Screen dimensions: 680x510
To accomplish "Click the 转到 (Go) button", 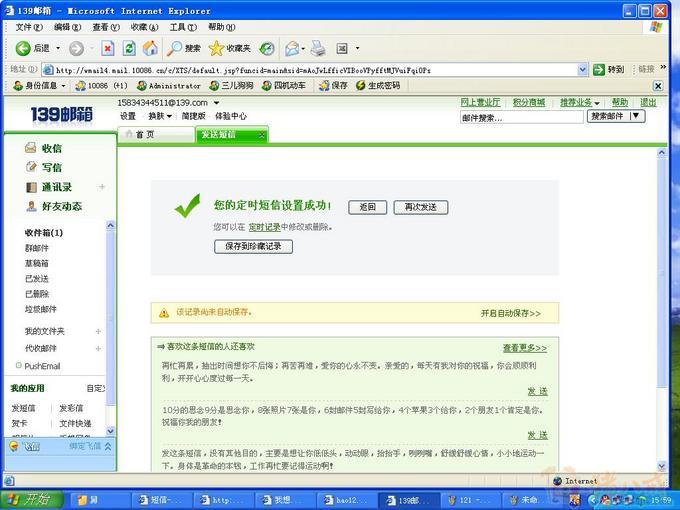I will pos(609,69).
